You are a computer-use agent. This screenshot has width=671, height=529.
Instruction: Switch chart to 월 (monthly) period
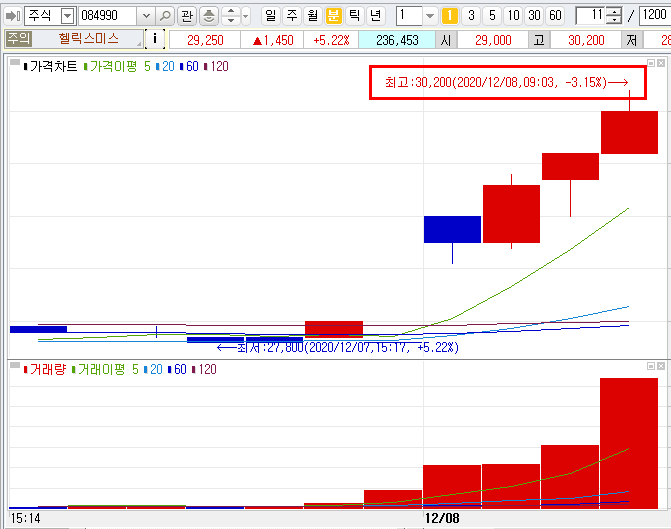[312, 16]
